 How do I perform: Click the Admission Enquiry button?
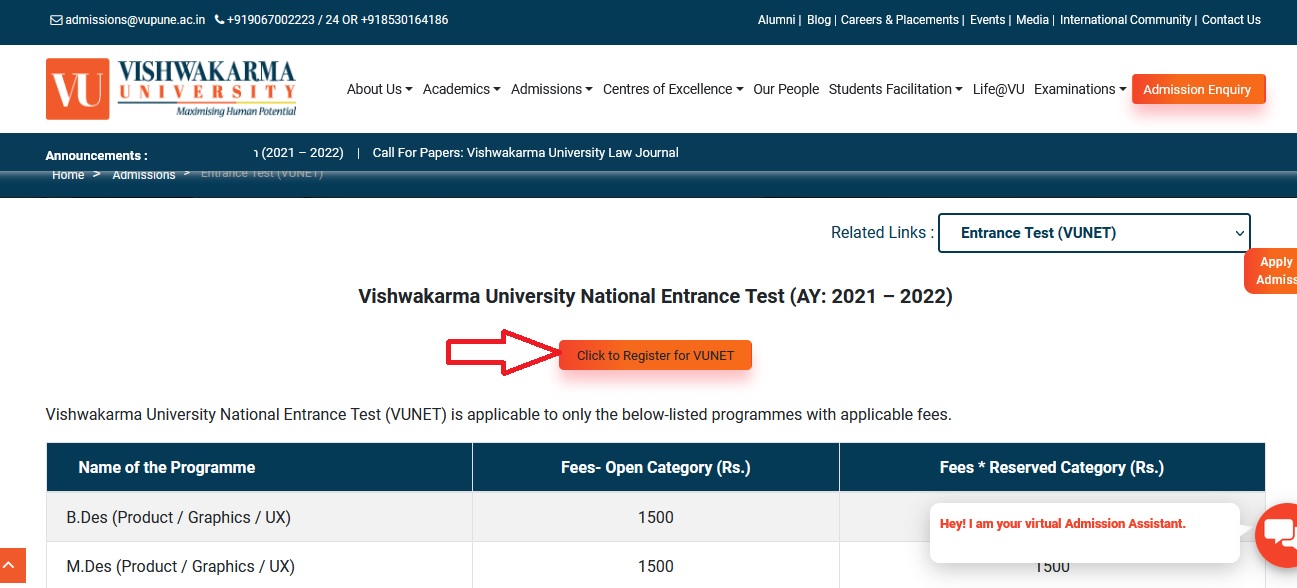click(1198, 89)
